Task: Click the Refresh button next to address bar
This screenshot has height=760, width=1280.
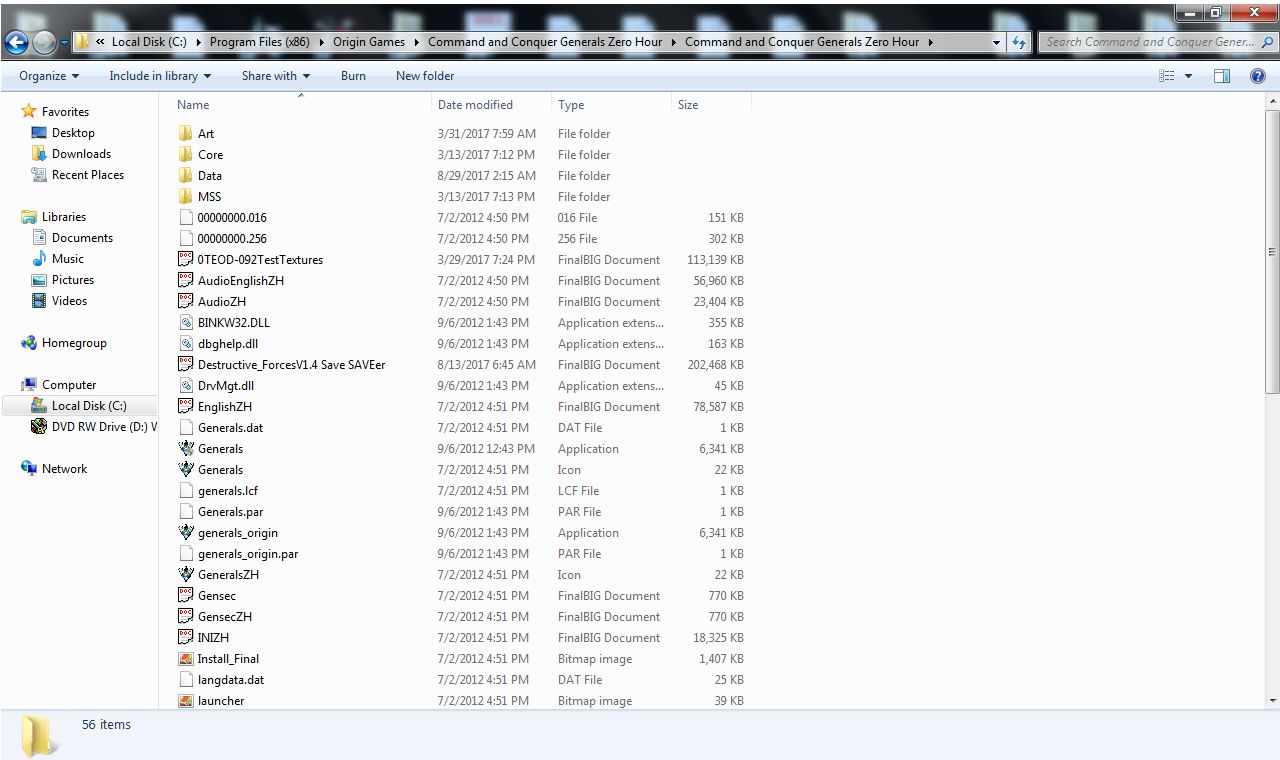Action: click(1019, 42)
